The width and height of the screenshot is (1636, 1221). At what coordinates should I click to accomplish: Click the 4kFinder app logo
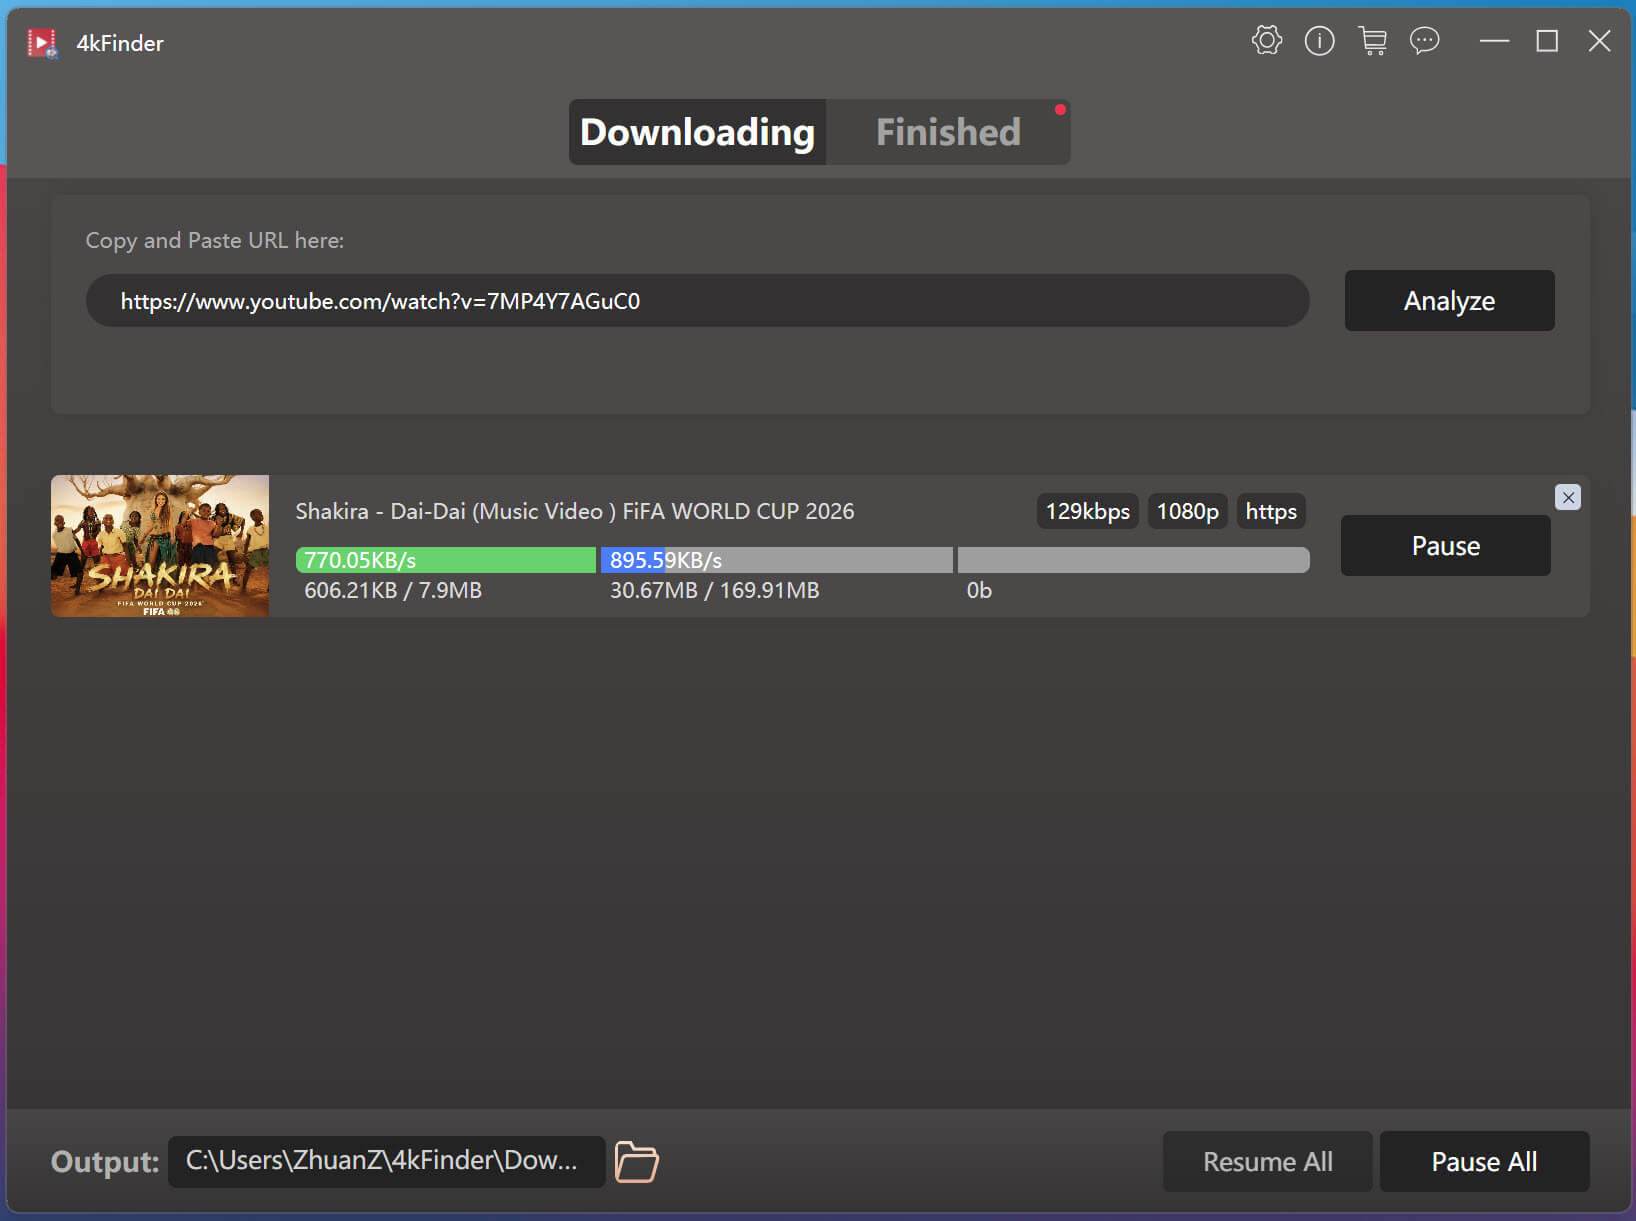(42, 43)
